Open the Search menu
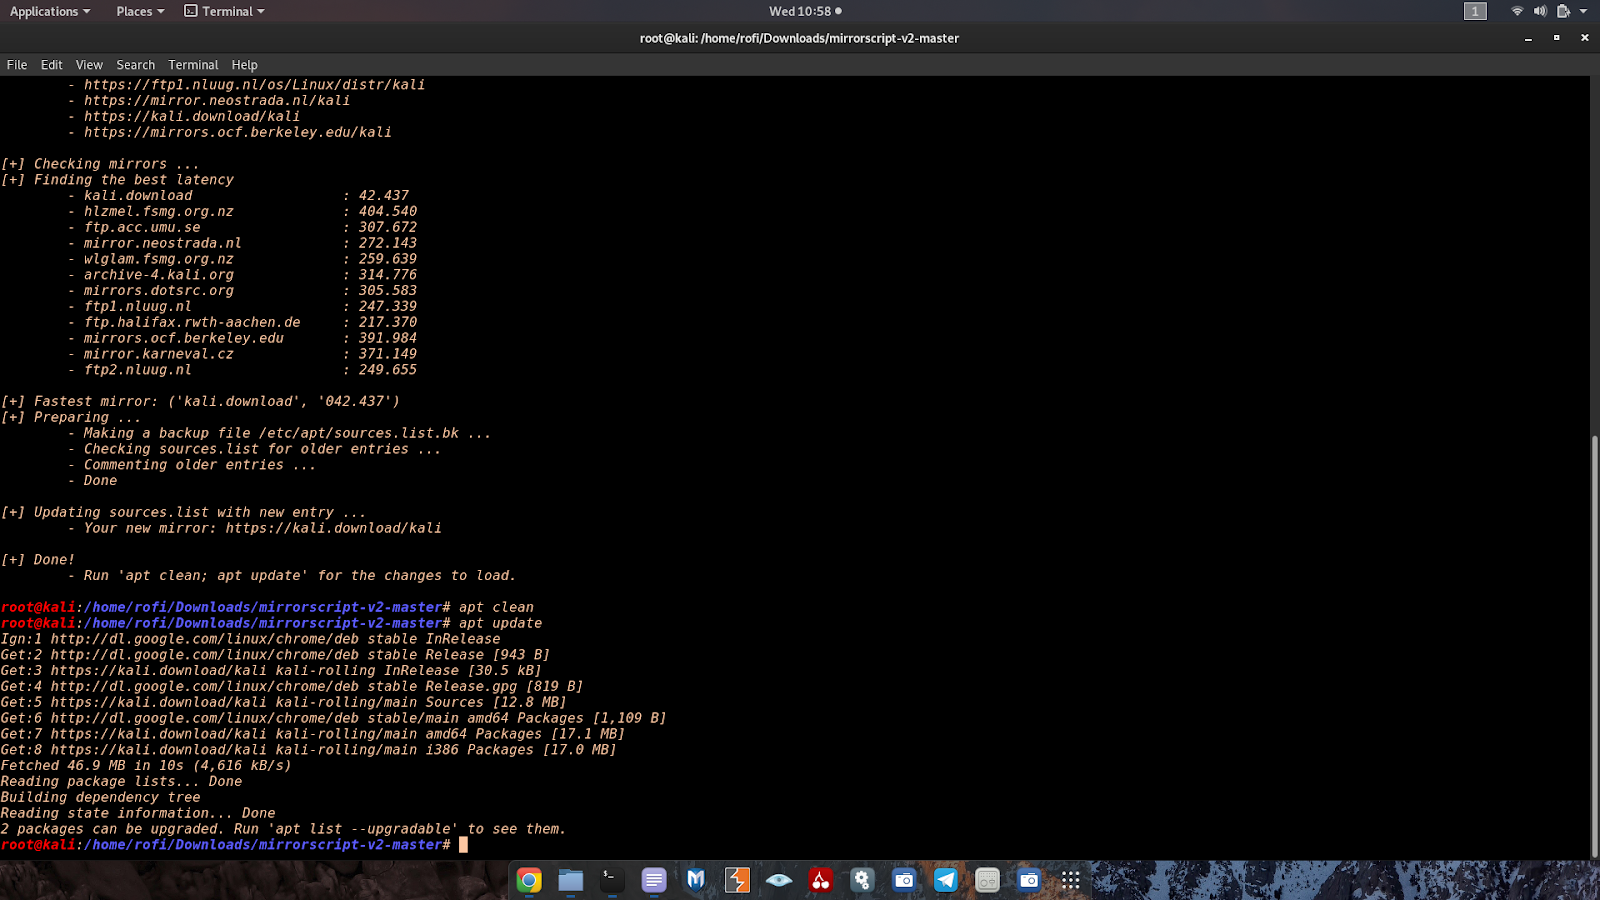1600x900 pixels. pyautogui.click(x=136, y=65)
